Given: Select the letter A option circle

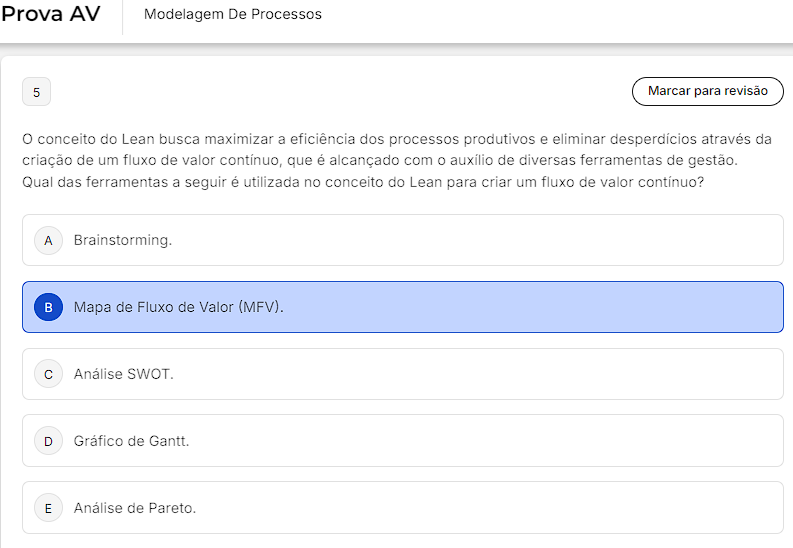Looking at the screenshot, I should click(48, 240).
